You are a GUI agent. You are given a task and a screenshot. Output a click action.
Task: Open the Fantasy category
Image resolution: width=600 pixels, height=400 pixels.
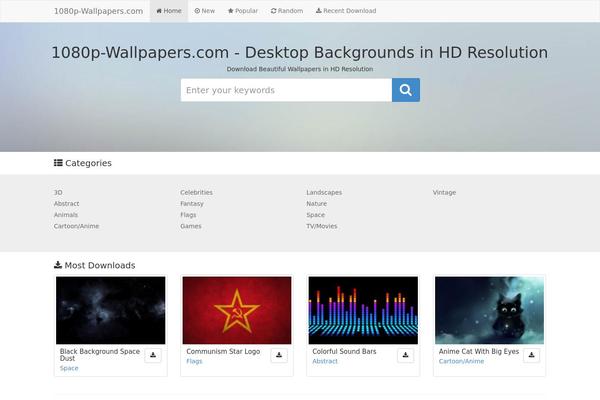tap(192, 204)
